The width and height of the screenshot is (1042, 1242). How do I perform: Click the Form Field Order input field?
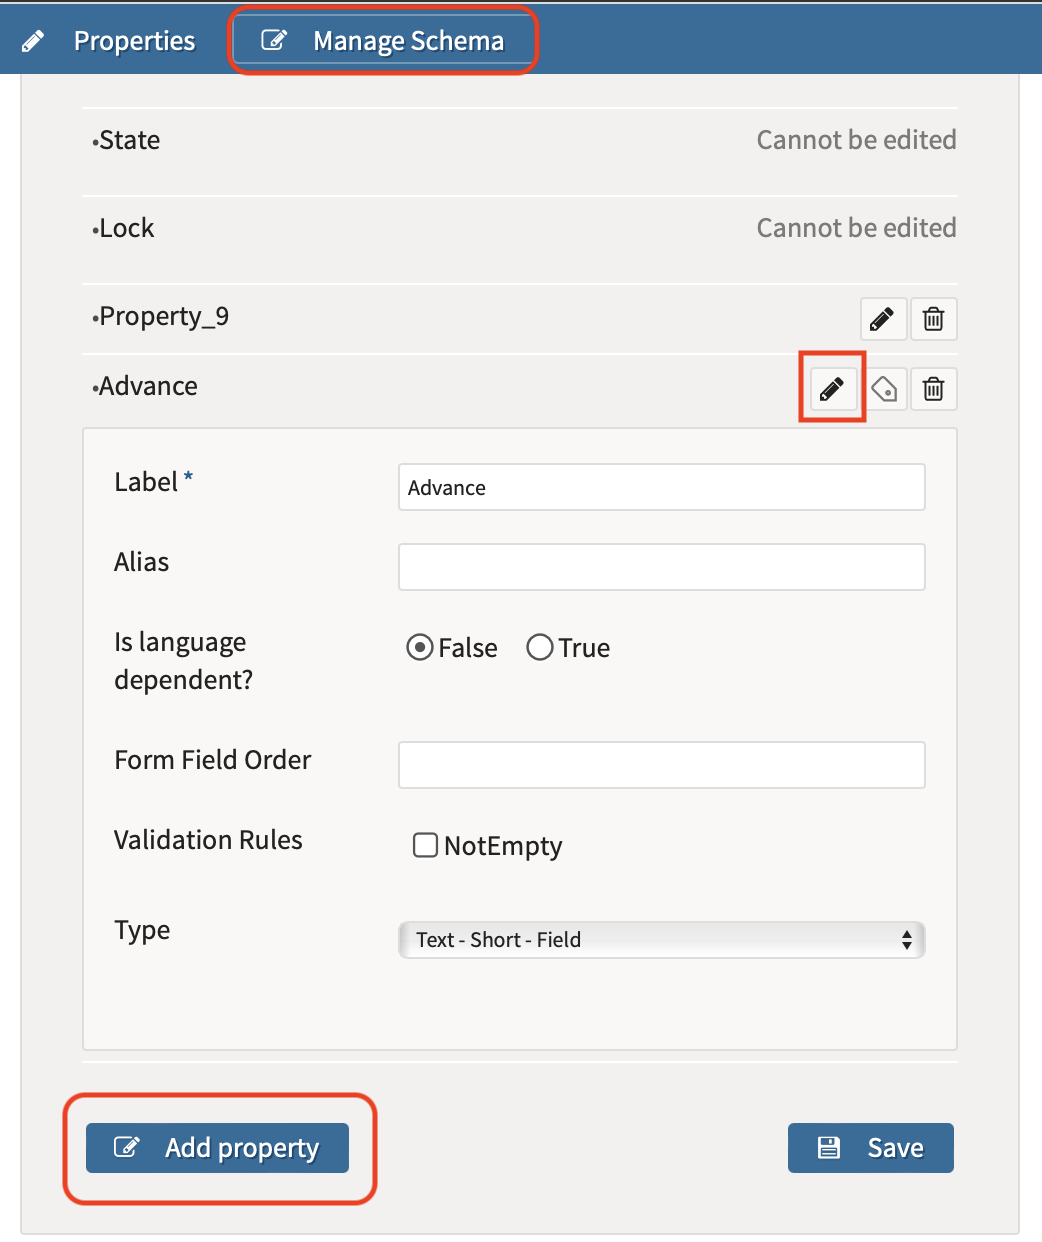[661, 765]
